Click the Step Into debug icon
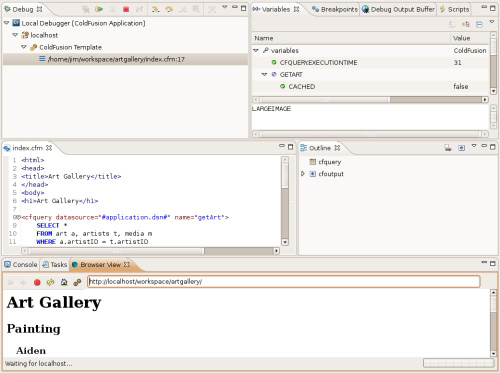This screenshot has width=500, height=373. pyautogui.click(x=155, y=9)
